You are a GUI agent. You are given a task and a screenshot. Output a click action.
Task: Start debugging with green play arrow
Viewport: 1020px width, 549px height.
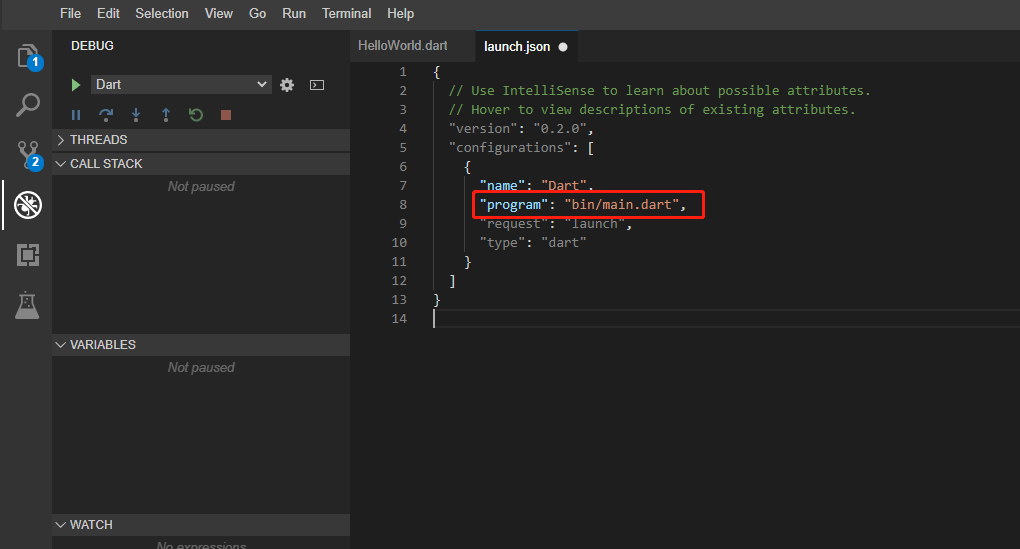click(x=75, y=85)
